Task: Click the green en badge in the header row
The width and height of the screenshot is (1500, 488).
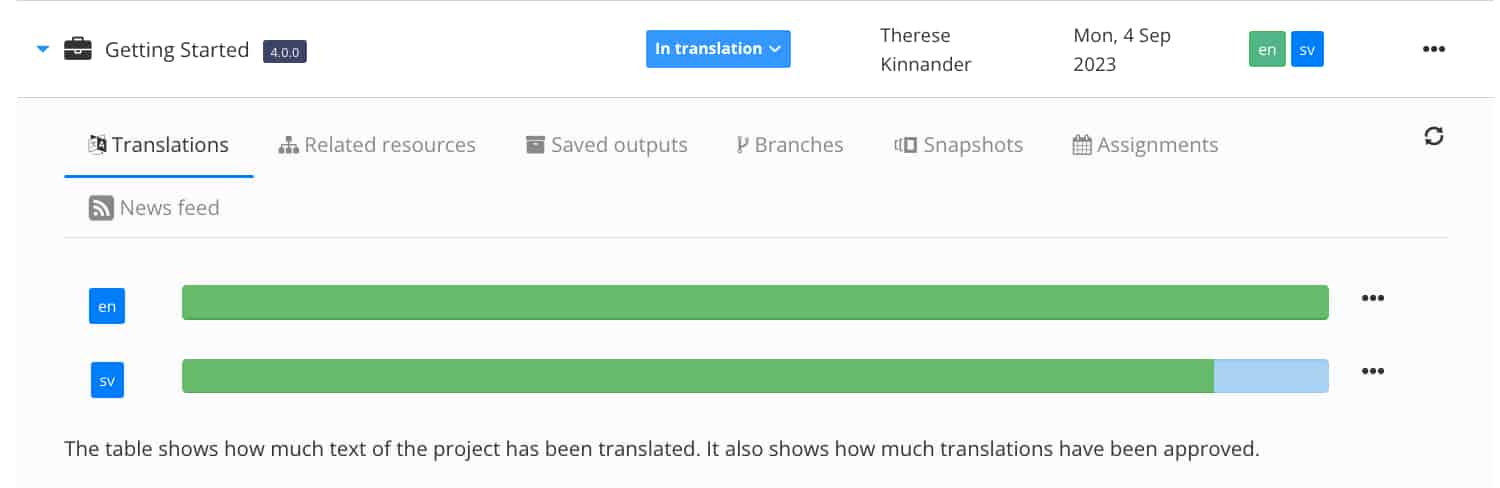Action: (1267, 50)
